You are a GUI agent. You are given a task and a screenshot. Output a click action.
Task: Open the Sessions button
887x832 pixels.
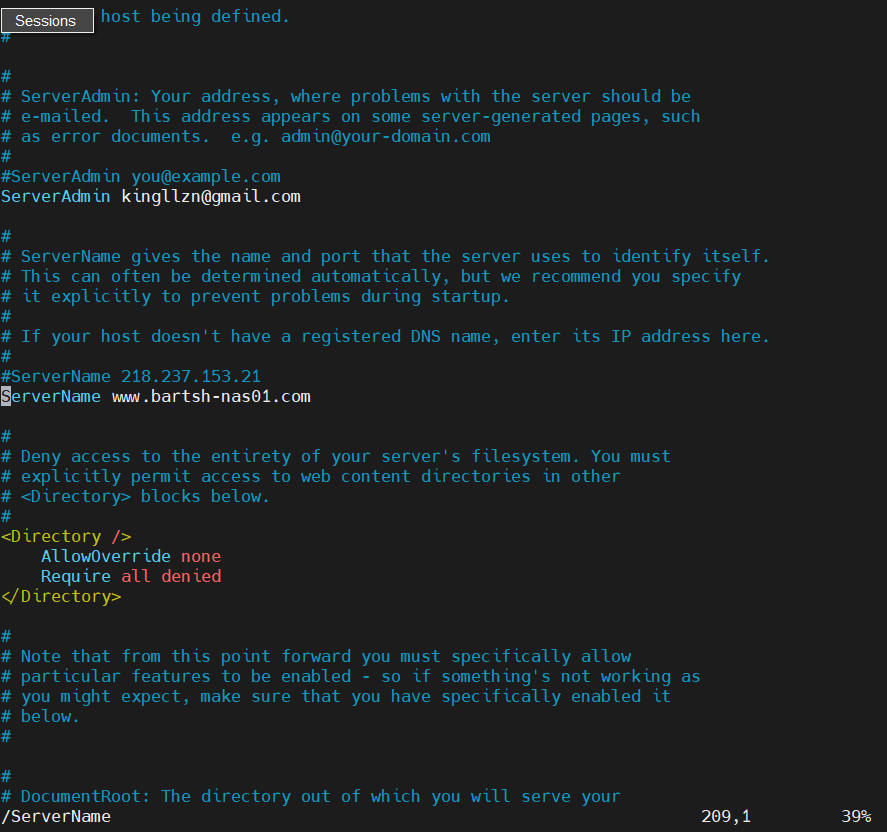(x=48, y=21)
